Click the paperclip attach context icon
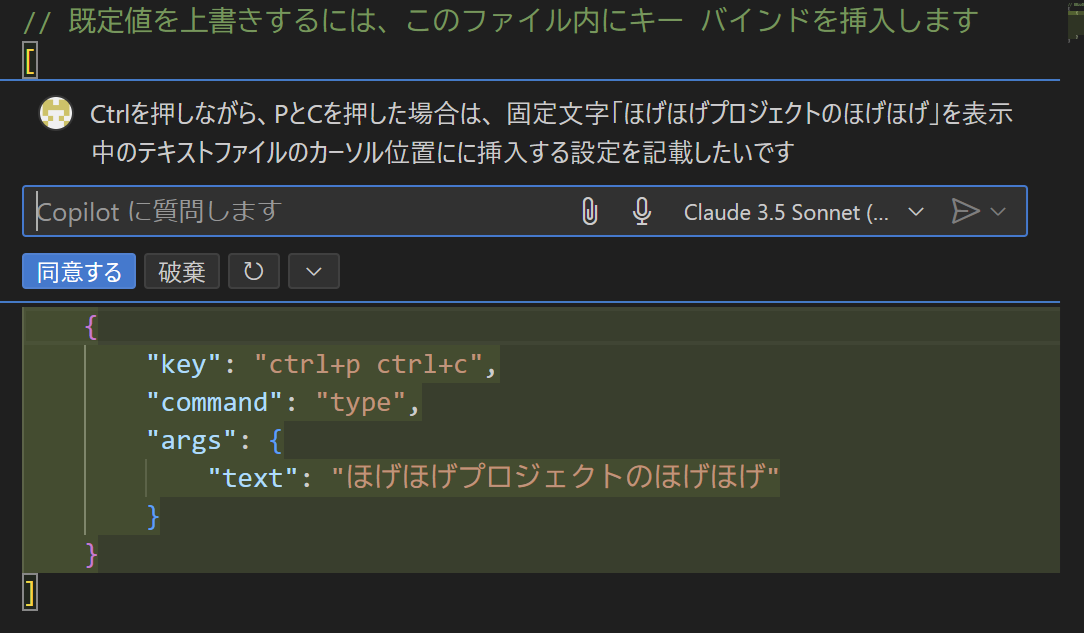This screenshot has width=1084, height=633. (x=589, y=211)
